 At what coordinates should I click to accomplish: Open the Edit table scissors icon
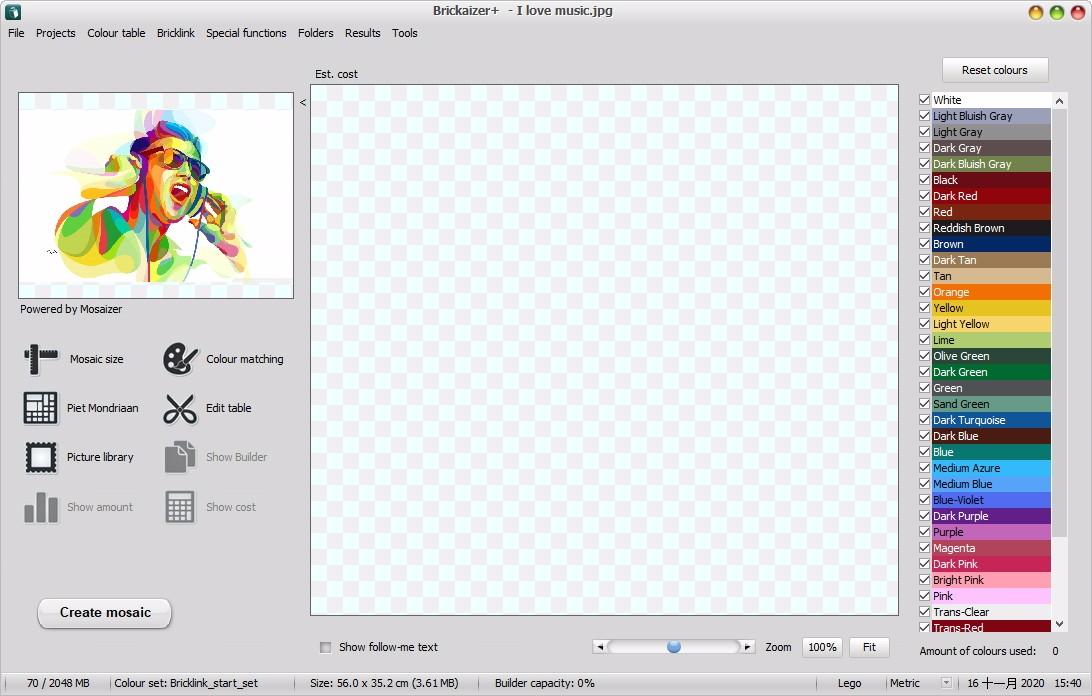click(180, 409)
